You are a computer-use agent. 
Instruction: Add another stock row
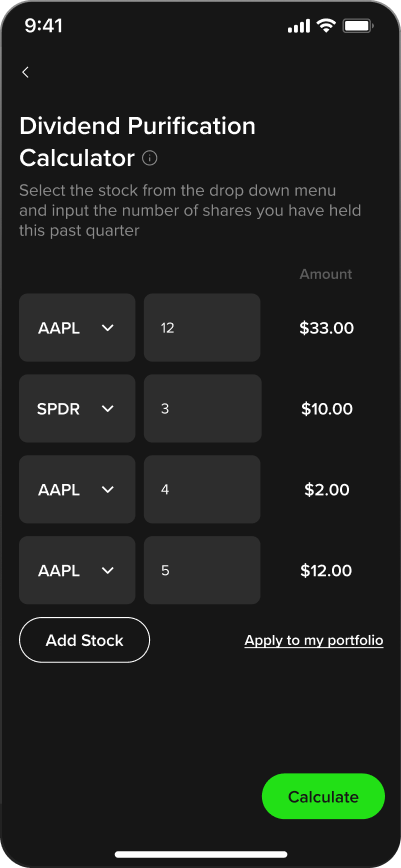(85, 640)
